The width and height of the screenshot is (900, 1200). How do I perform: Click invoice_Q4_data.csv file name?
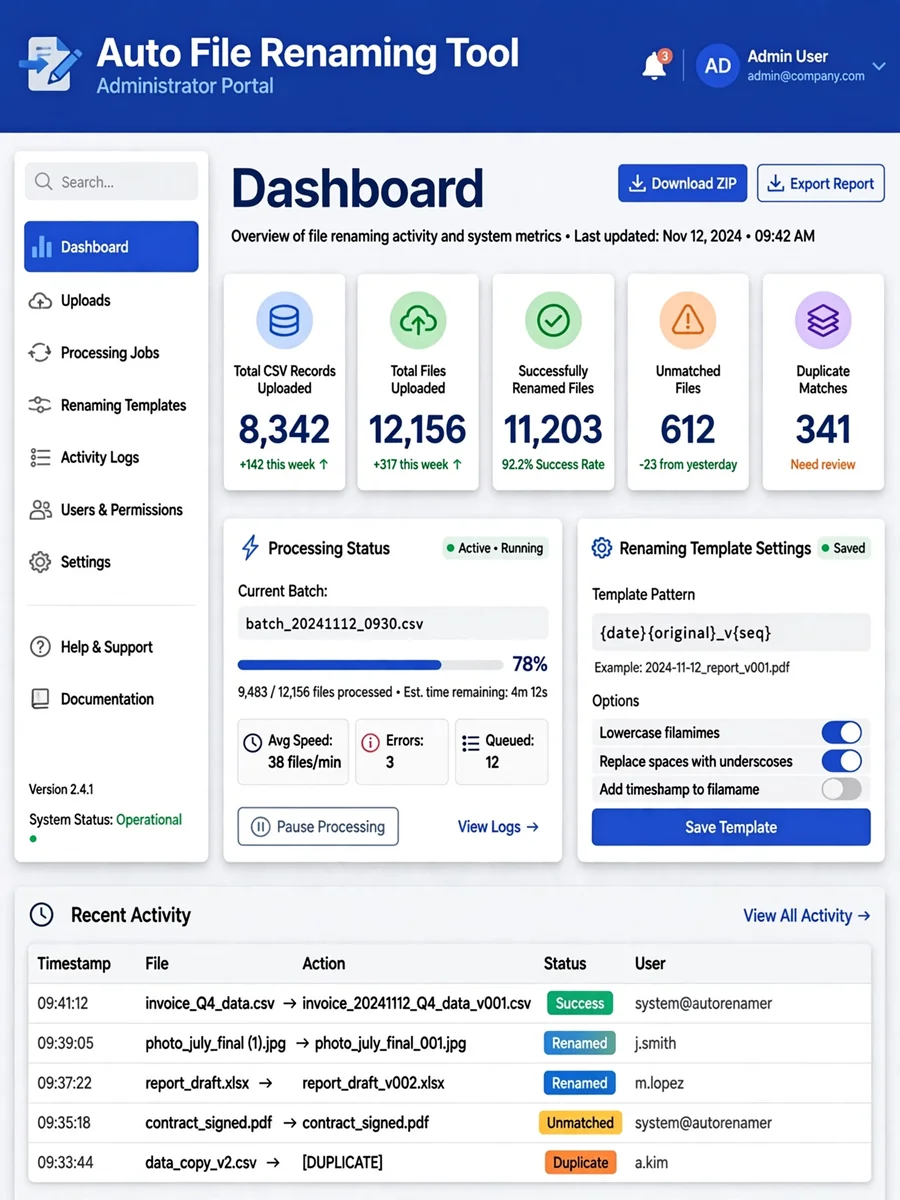(210, 1003)
